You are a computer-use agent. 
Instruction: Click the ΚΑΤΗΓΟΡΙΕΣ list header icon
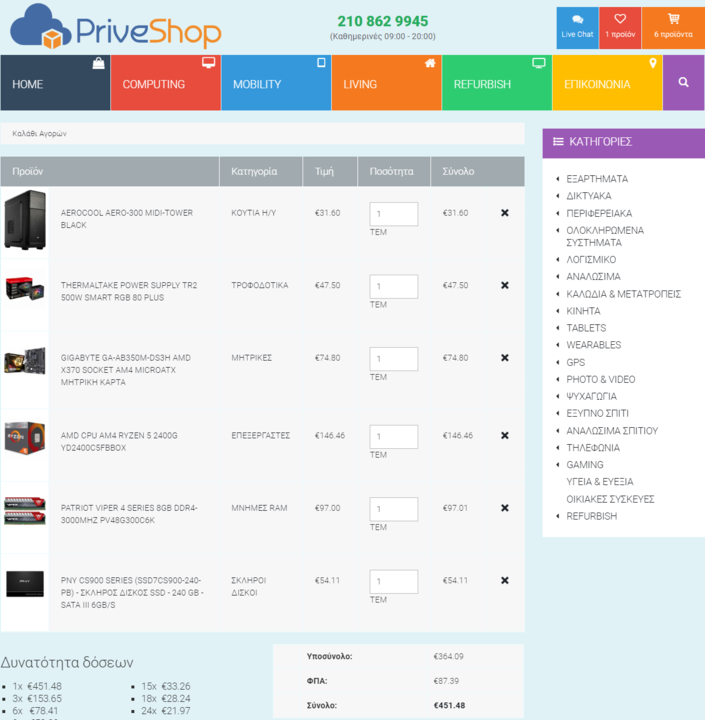click(558, 142)
